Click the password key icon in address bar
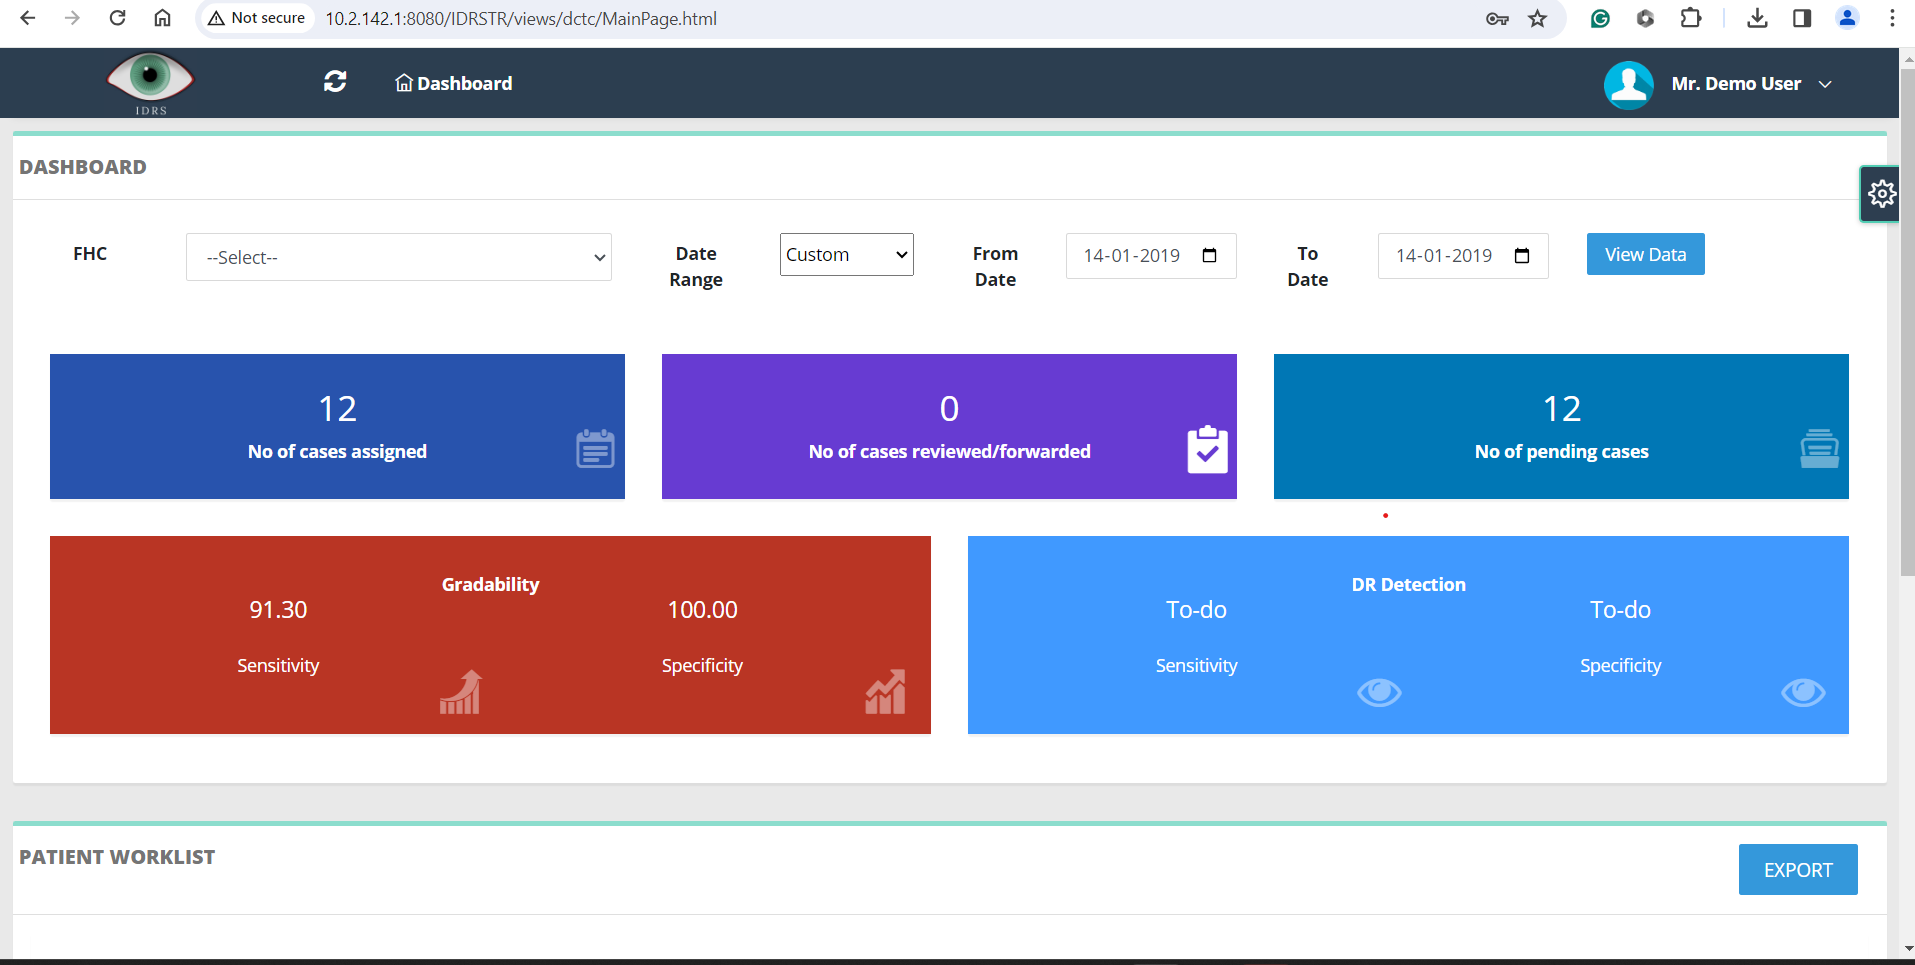This screenshot has height=965, width=1915. 1497,19
